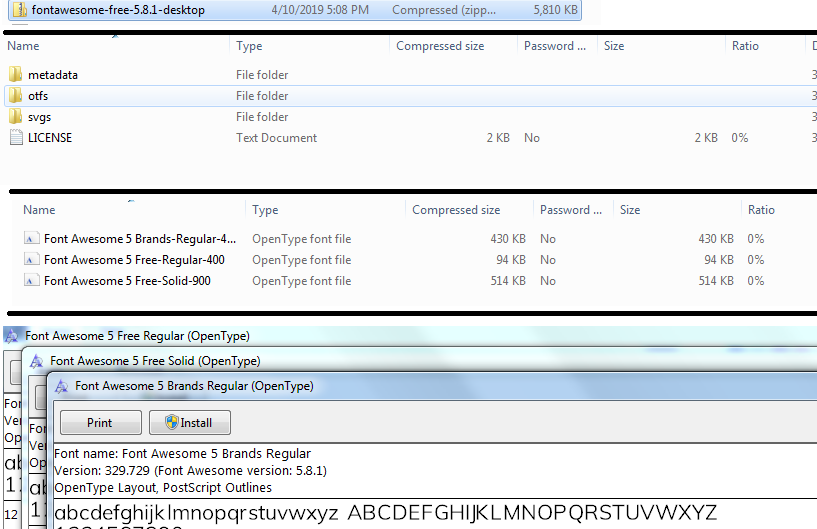Open the svgs folder icon
This screenshot has height=529, width=817.
(x=16, y=117)
